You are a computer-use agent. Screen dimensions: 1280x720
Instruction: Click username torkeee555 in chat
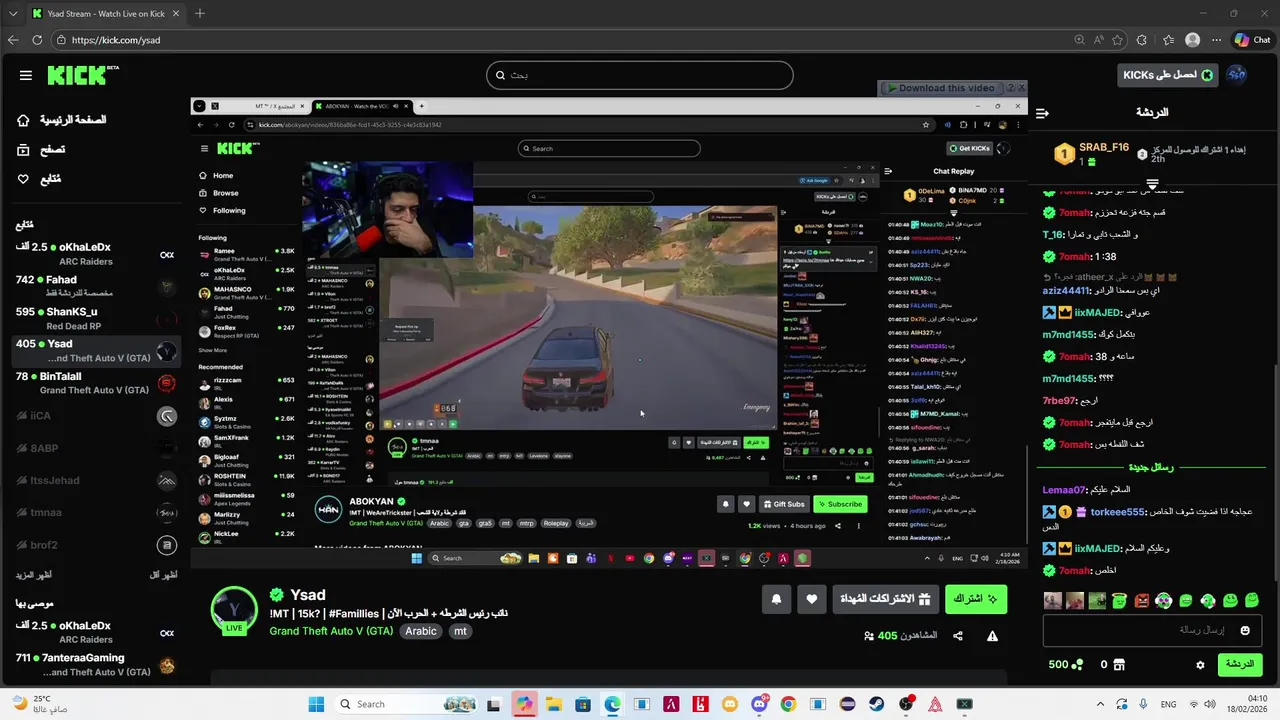point(1117,512)
